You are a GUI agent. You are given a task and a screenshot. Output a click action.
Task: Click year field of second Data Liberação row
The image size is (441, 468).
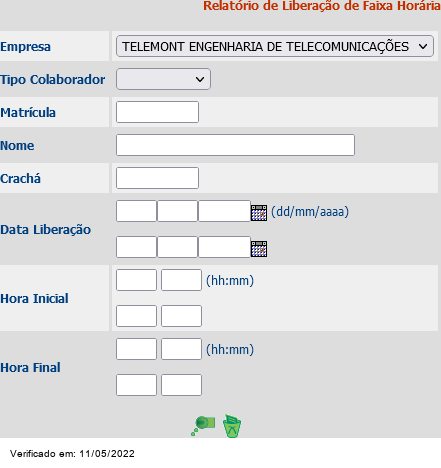tap(224, 247)
